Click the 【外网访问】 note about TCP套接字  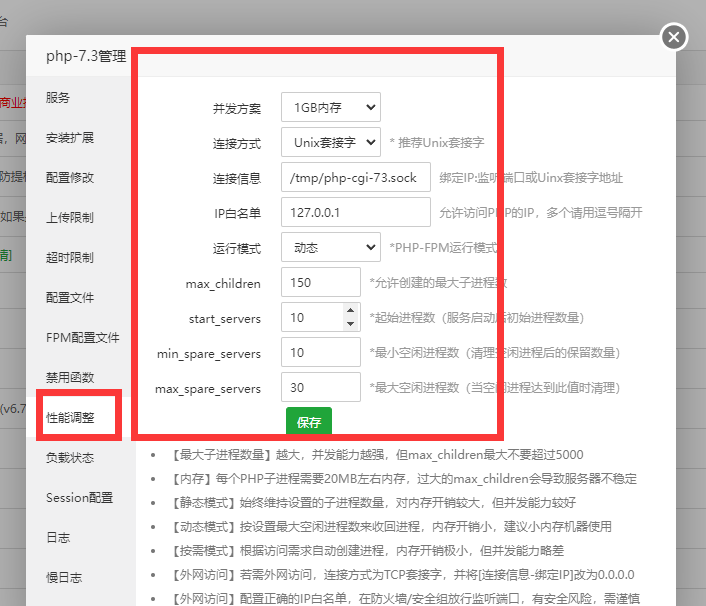pos(403,575)
